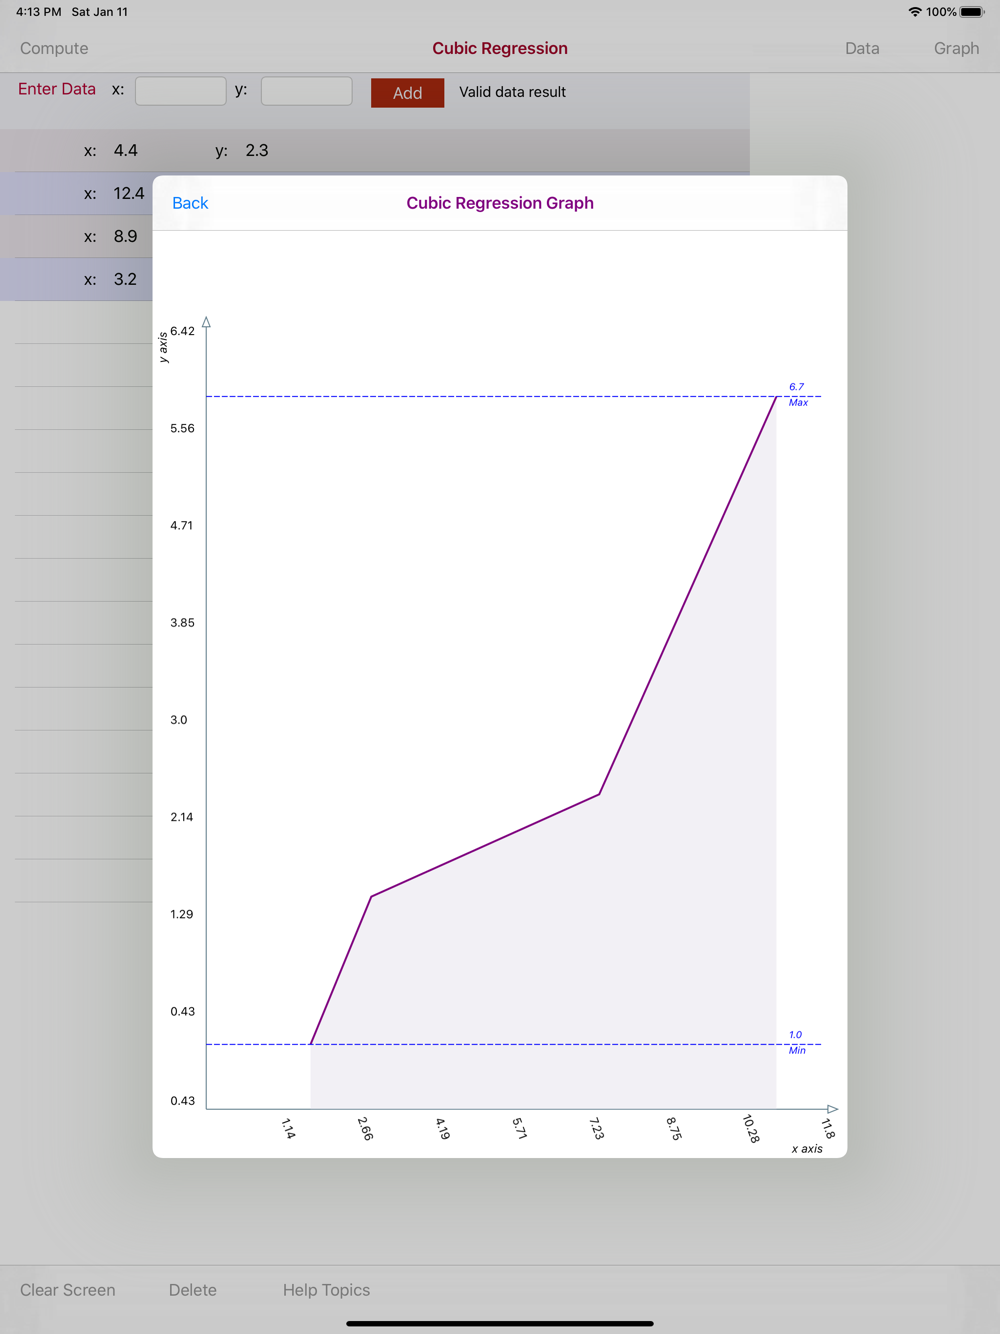Click the Wi-Fi status icon
The width and height of the screenshot is (1000, 1334).
coord(915,12)
